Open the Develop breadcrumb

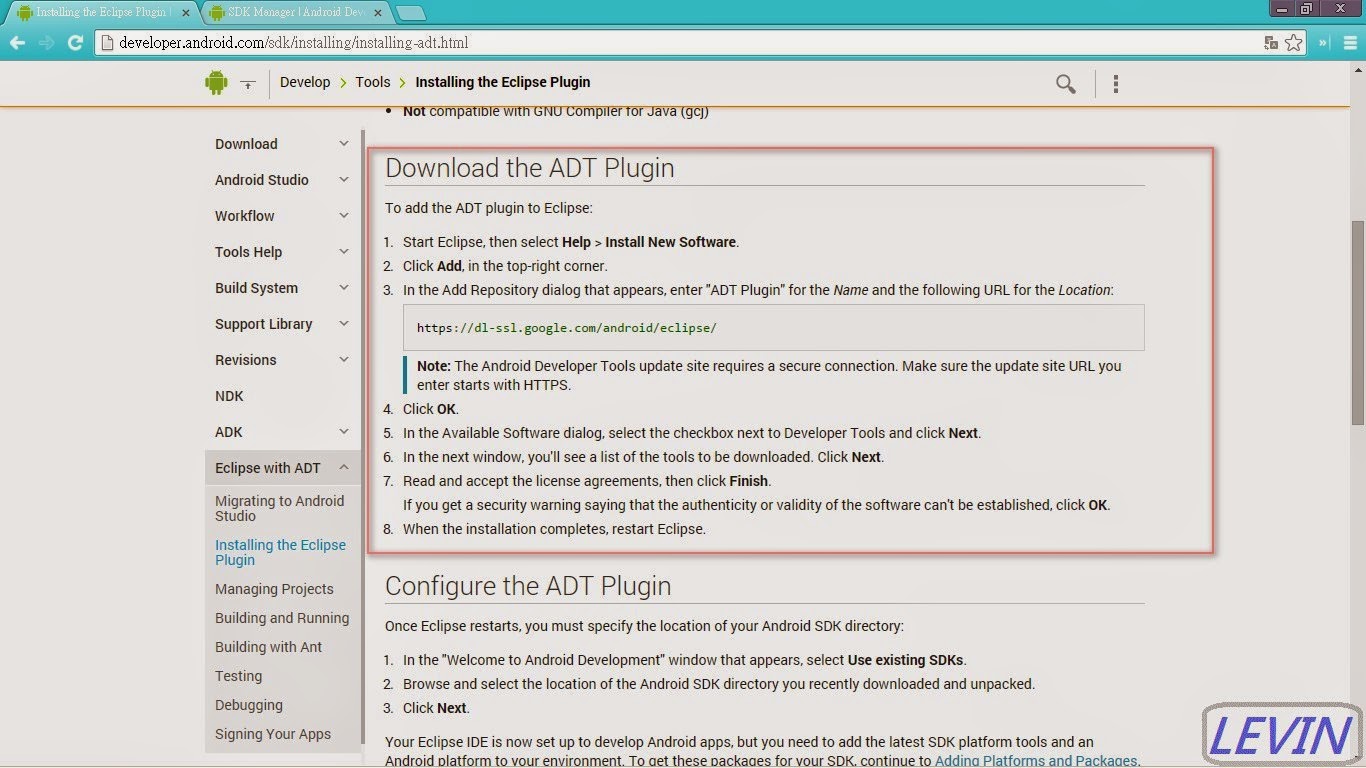click(x=305, y=82)
